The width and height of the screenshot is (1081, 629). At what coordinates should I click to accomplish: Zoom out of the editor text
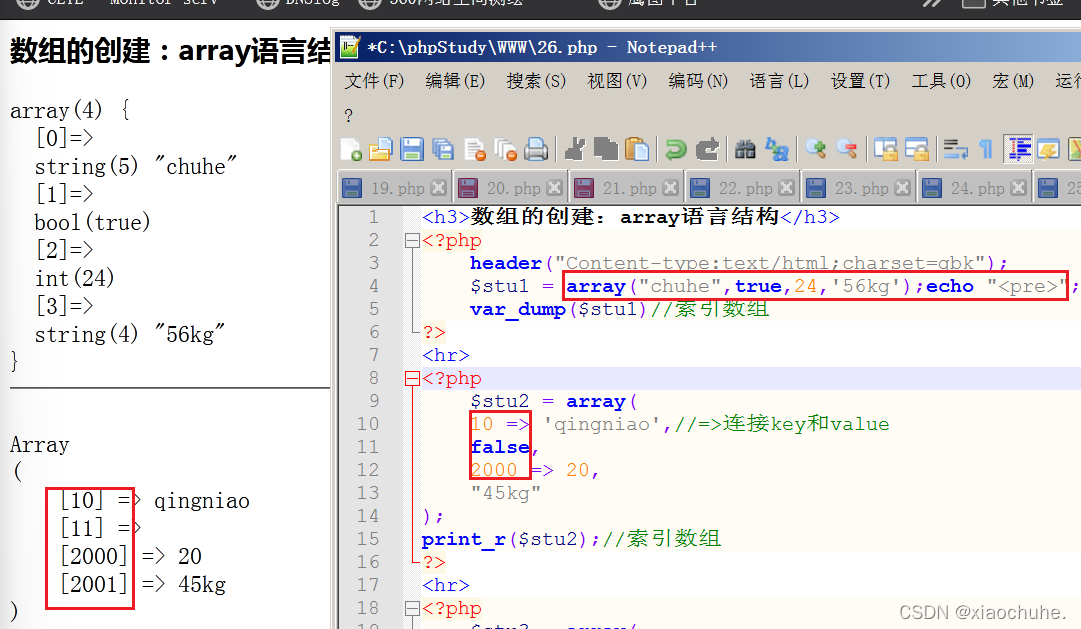coord(847,149)
